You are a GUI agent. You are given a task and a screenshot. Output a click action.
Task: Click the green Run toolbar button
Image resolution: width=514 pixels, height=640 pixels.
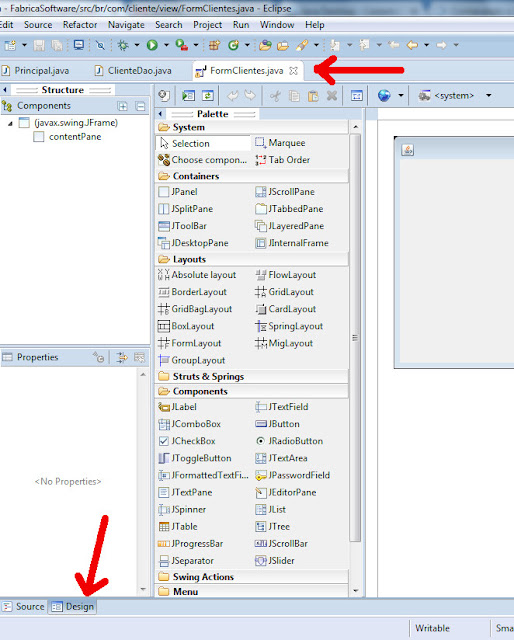(x=153, y=45)
